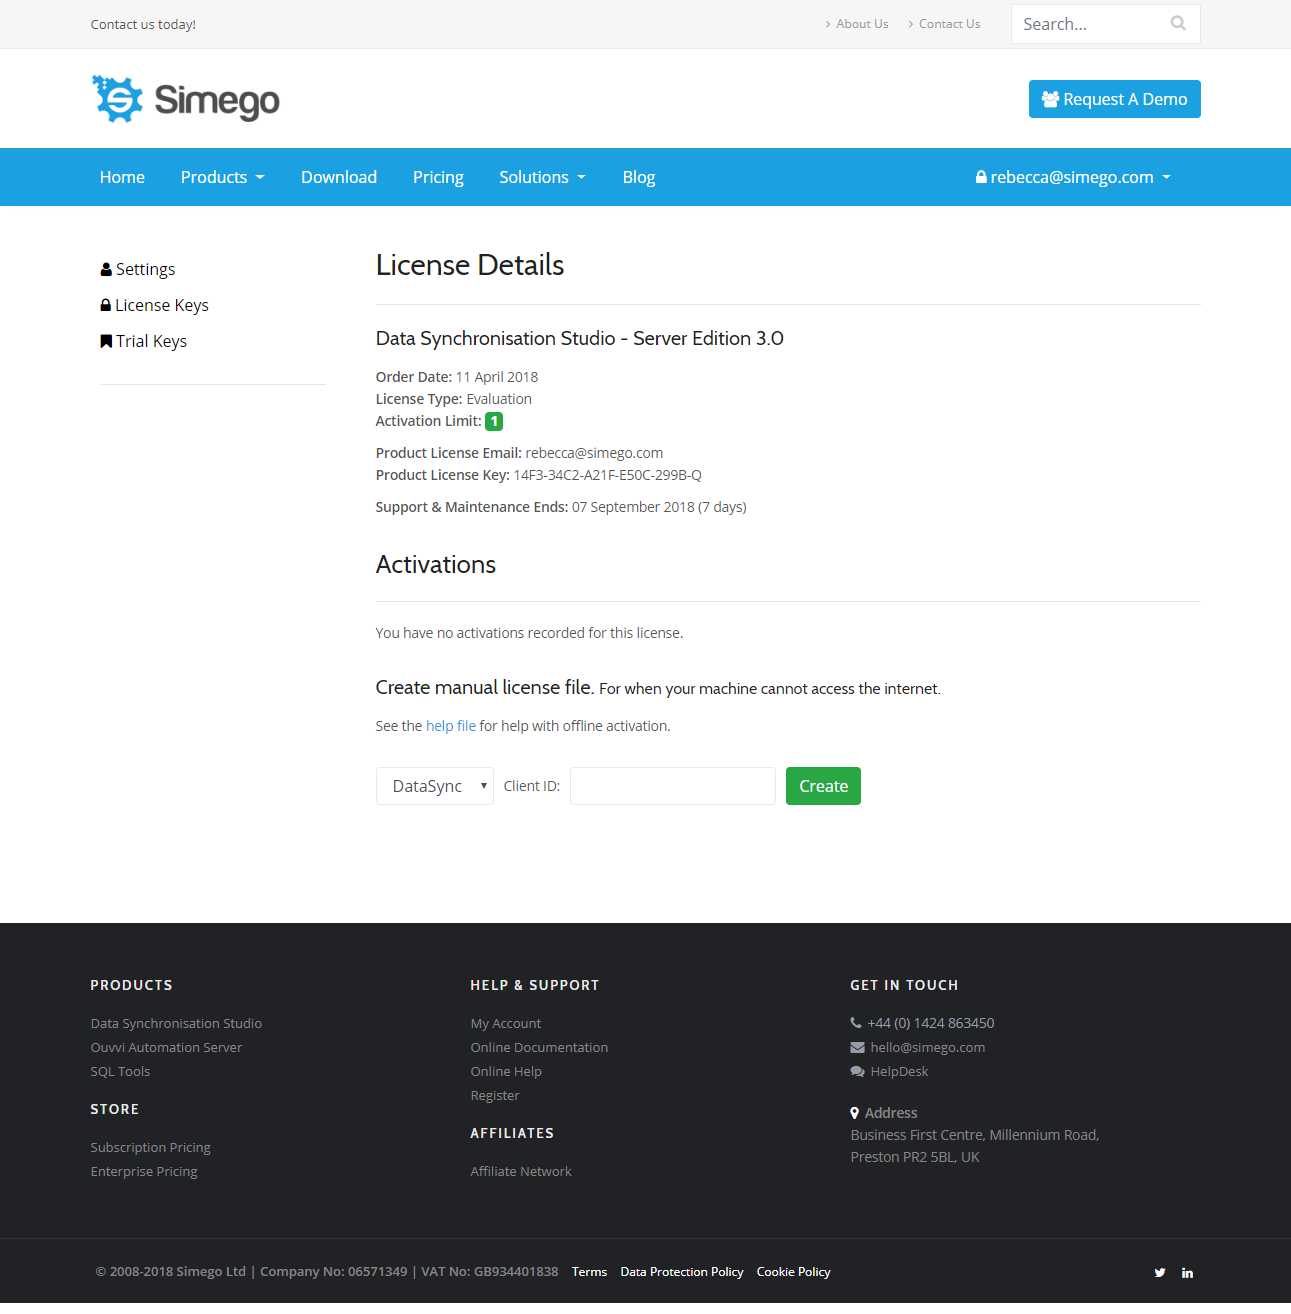Open the HelpDesk footer link

coord(899,1071)
